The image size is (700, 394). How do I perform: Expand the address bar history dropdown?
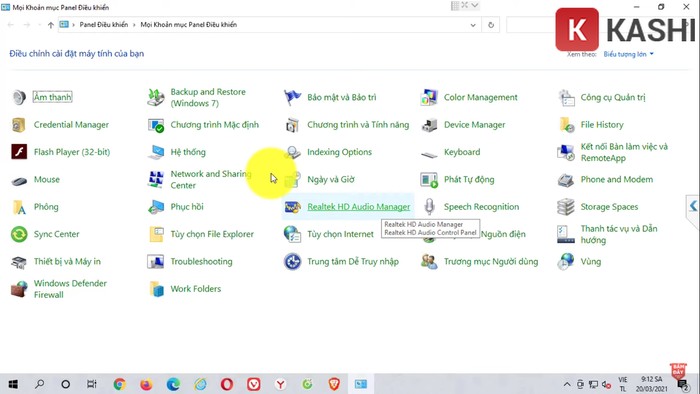473,25
